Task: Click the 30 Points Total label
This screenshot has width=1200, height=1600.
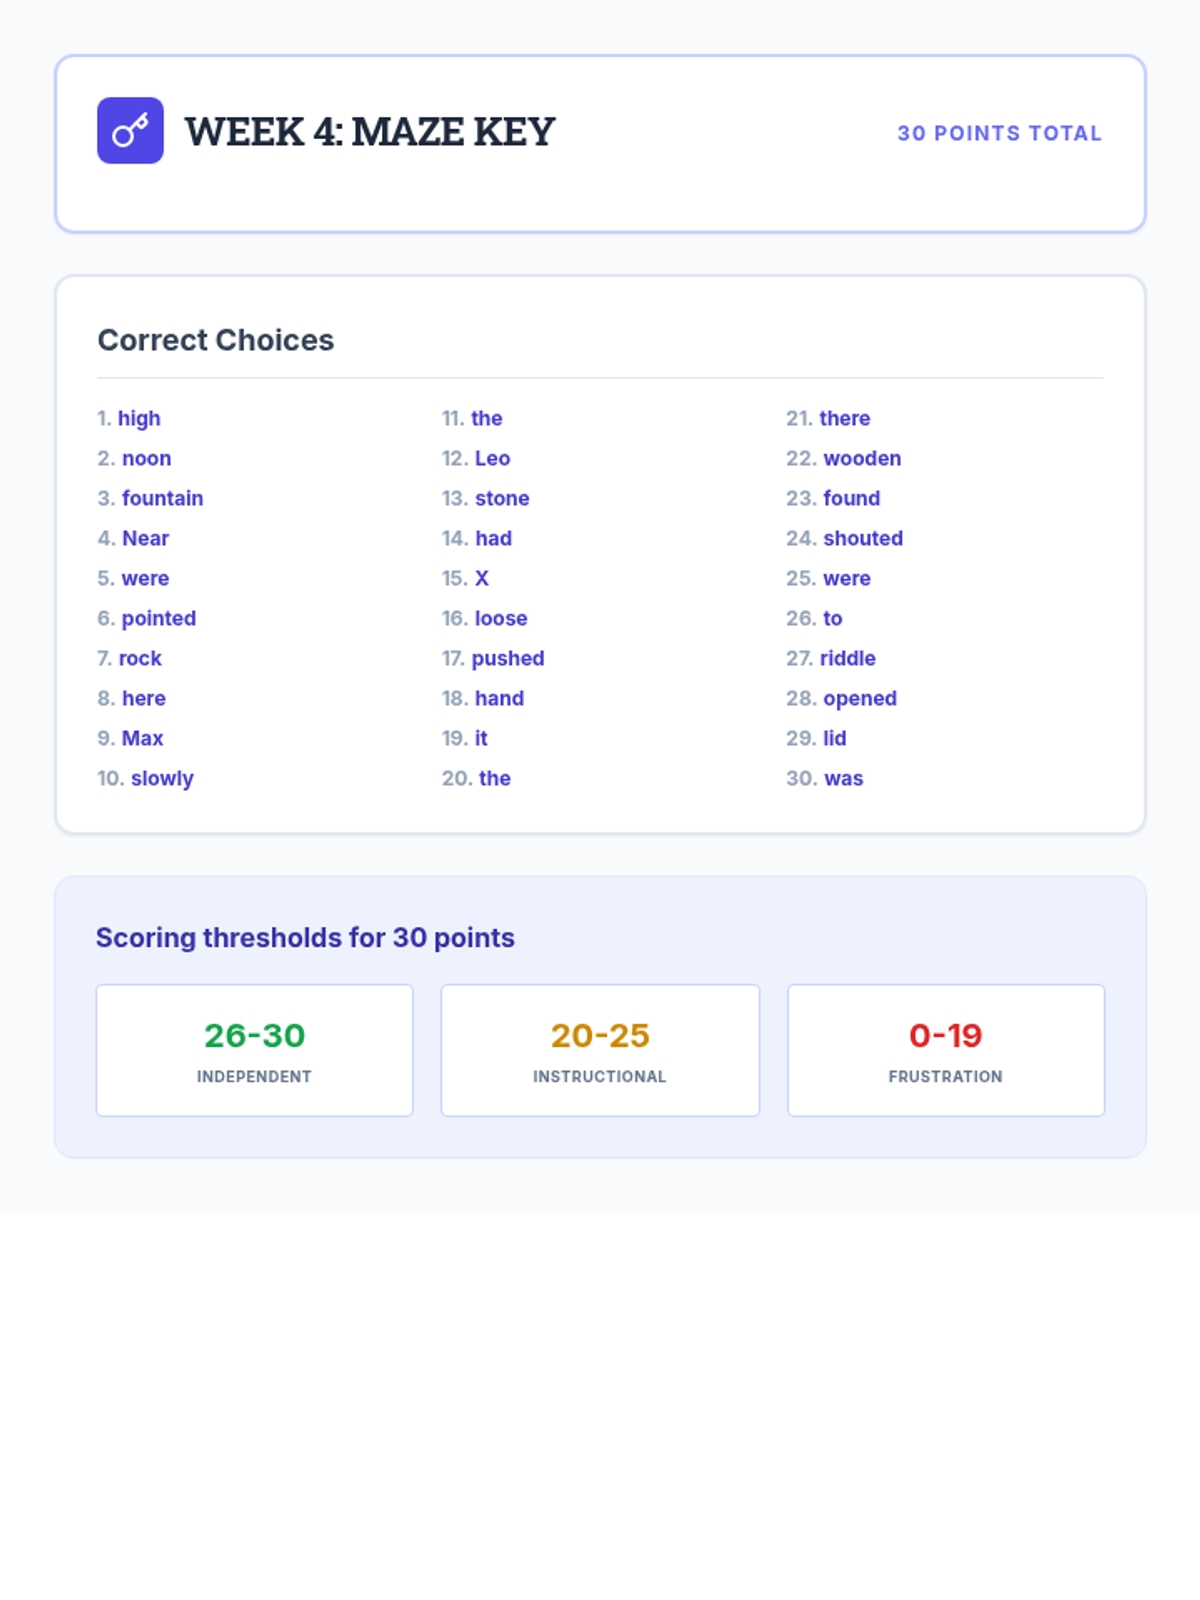Action: [999, 133]
